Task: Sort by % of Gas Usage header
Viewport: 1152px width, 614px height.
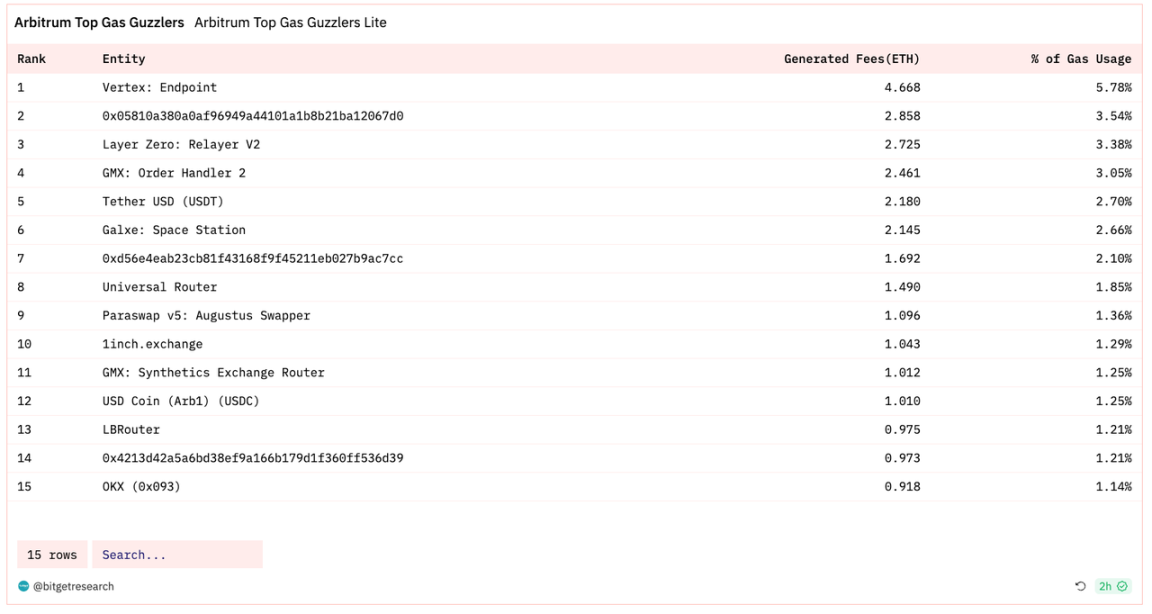Action: (1081, 59)
